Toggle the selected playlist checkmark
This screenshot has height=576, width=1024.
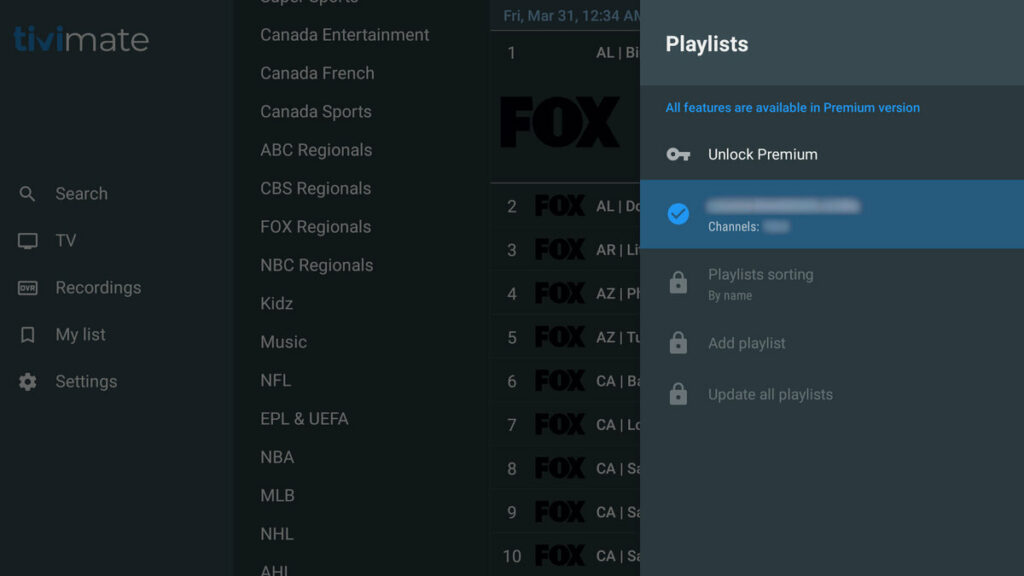[x=678, y=214]
